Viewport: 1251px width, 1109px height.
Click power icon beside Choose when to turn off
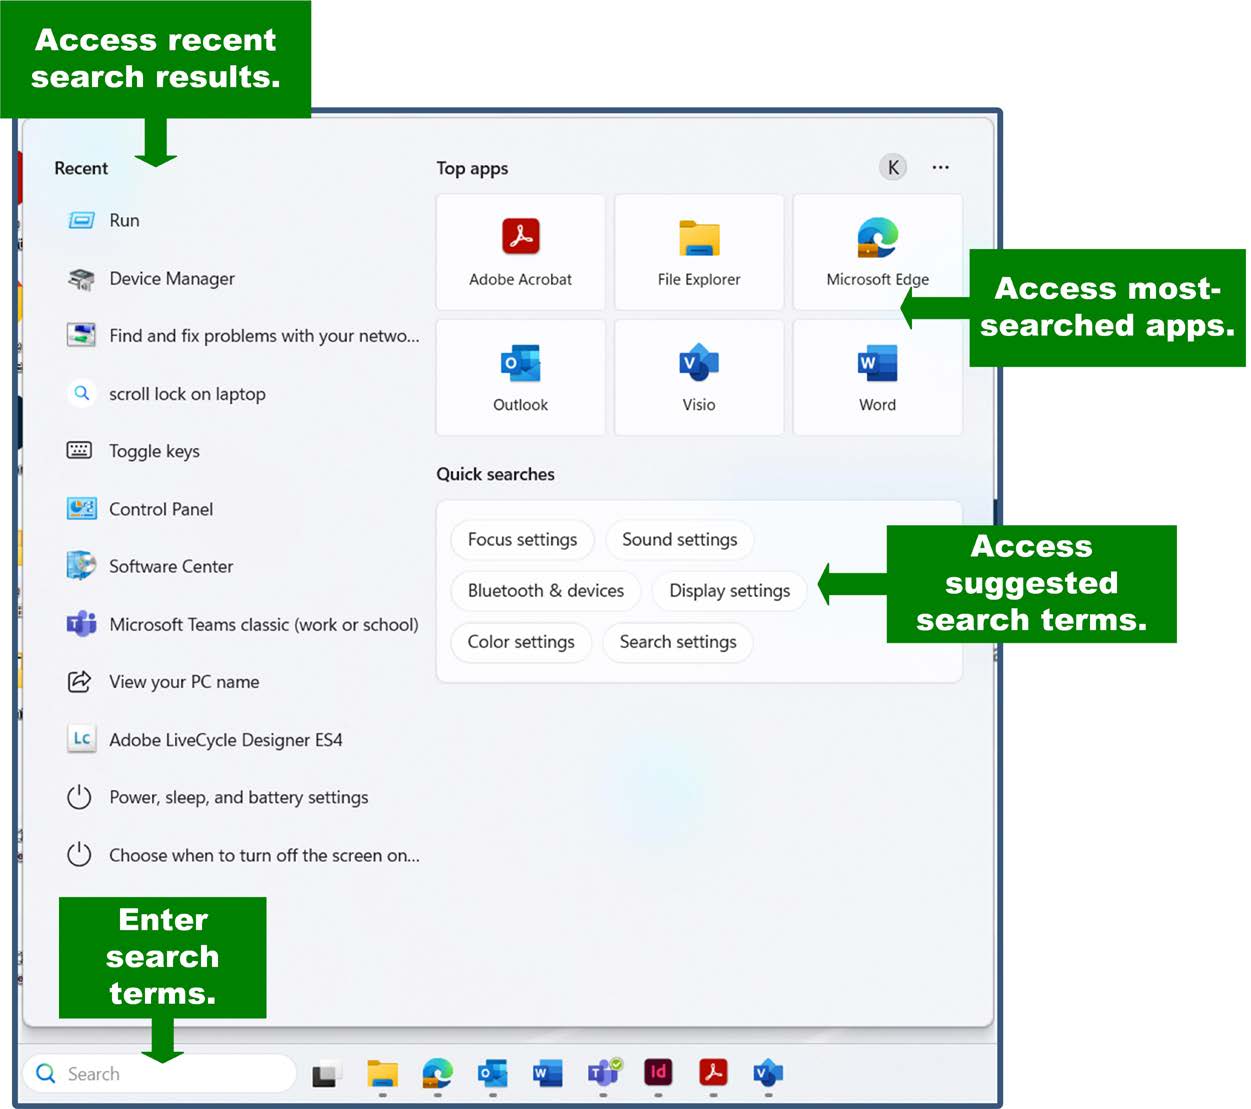pyautogui.click(x=79, y=855)
